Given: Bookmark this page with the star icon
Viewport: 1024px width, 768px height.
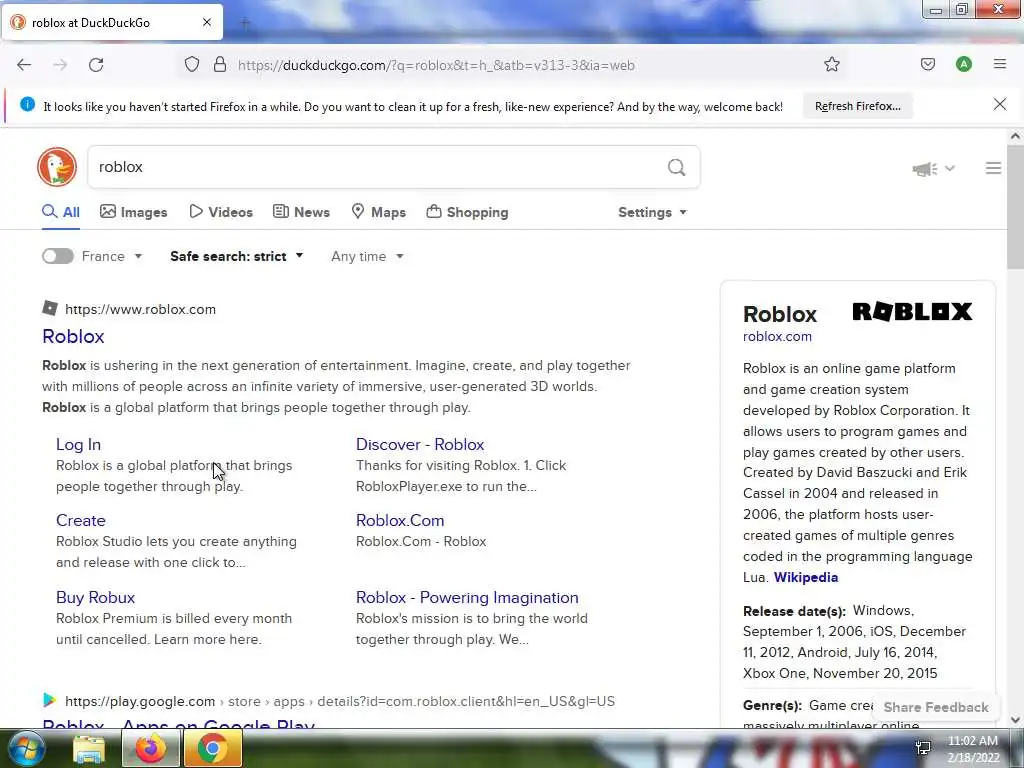Looking at the screenshot, I should point(831,64).
